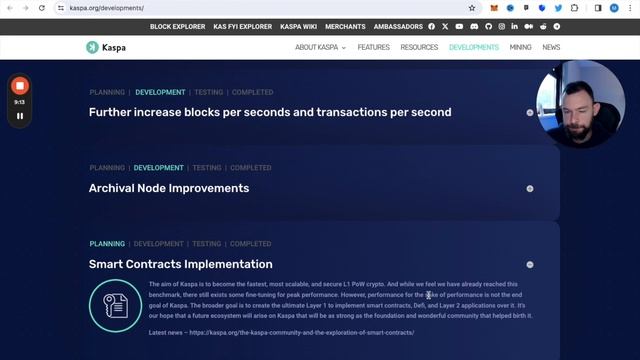The image size is (640, 360).
Task: Open the LinkedIn icon
Action: pos(514,27)
